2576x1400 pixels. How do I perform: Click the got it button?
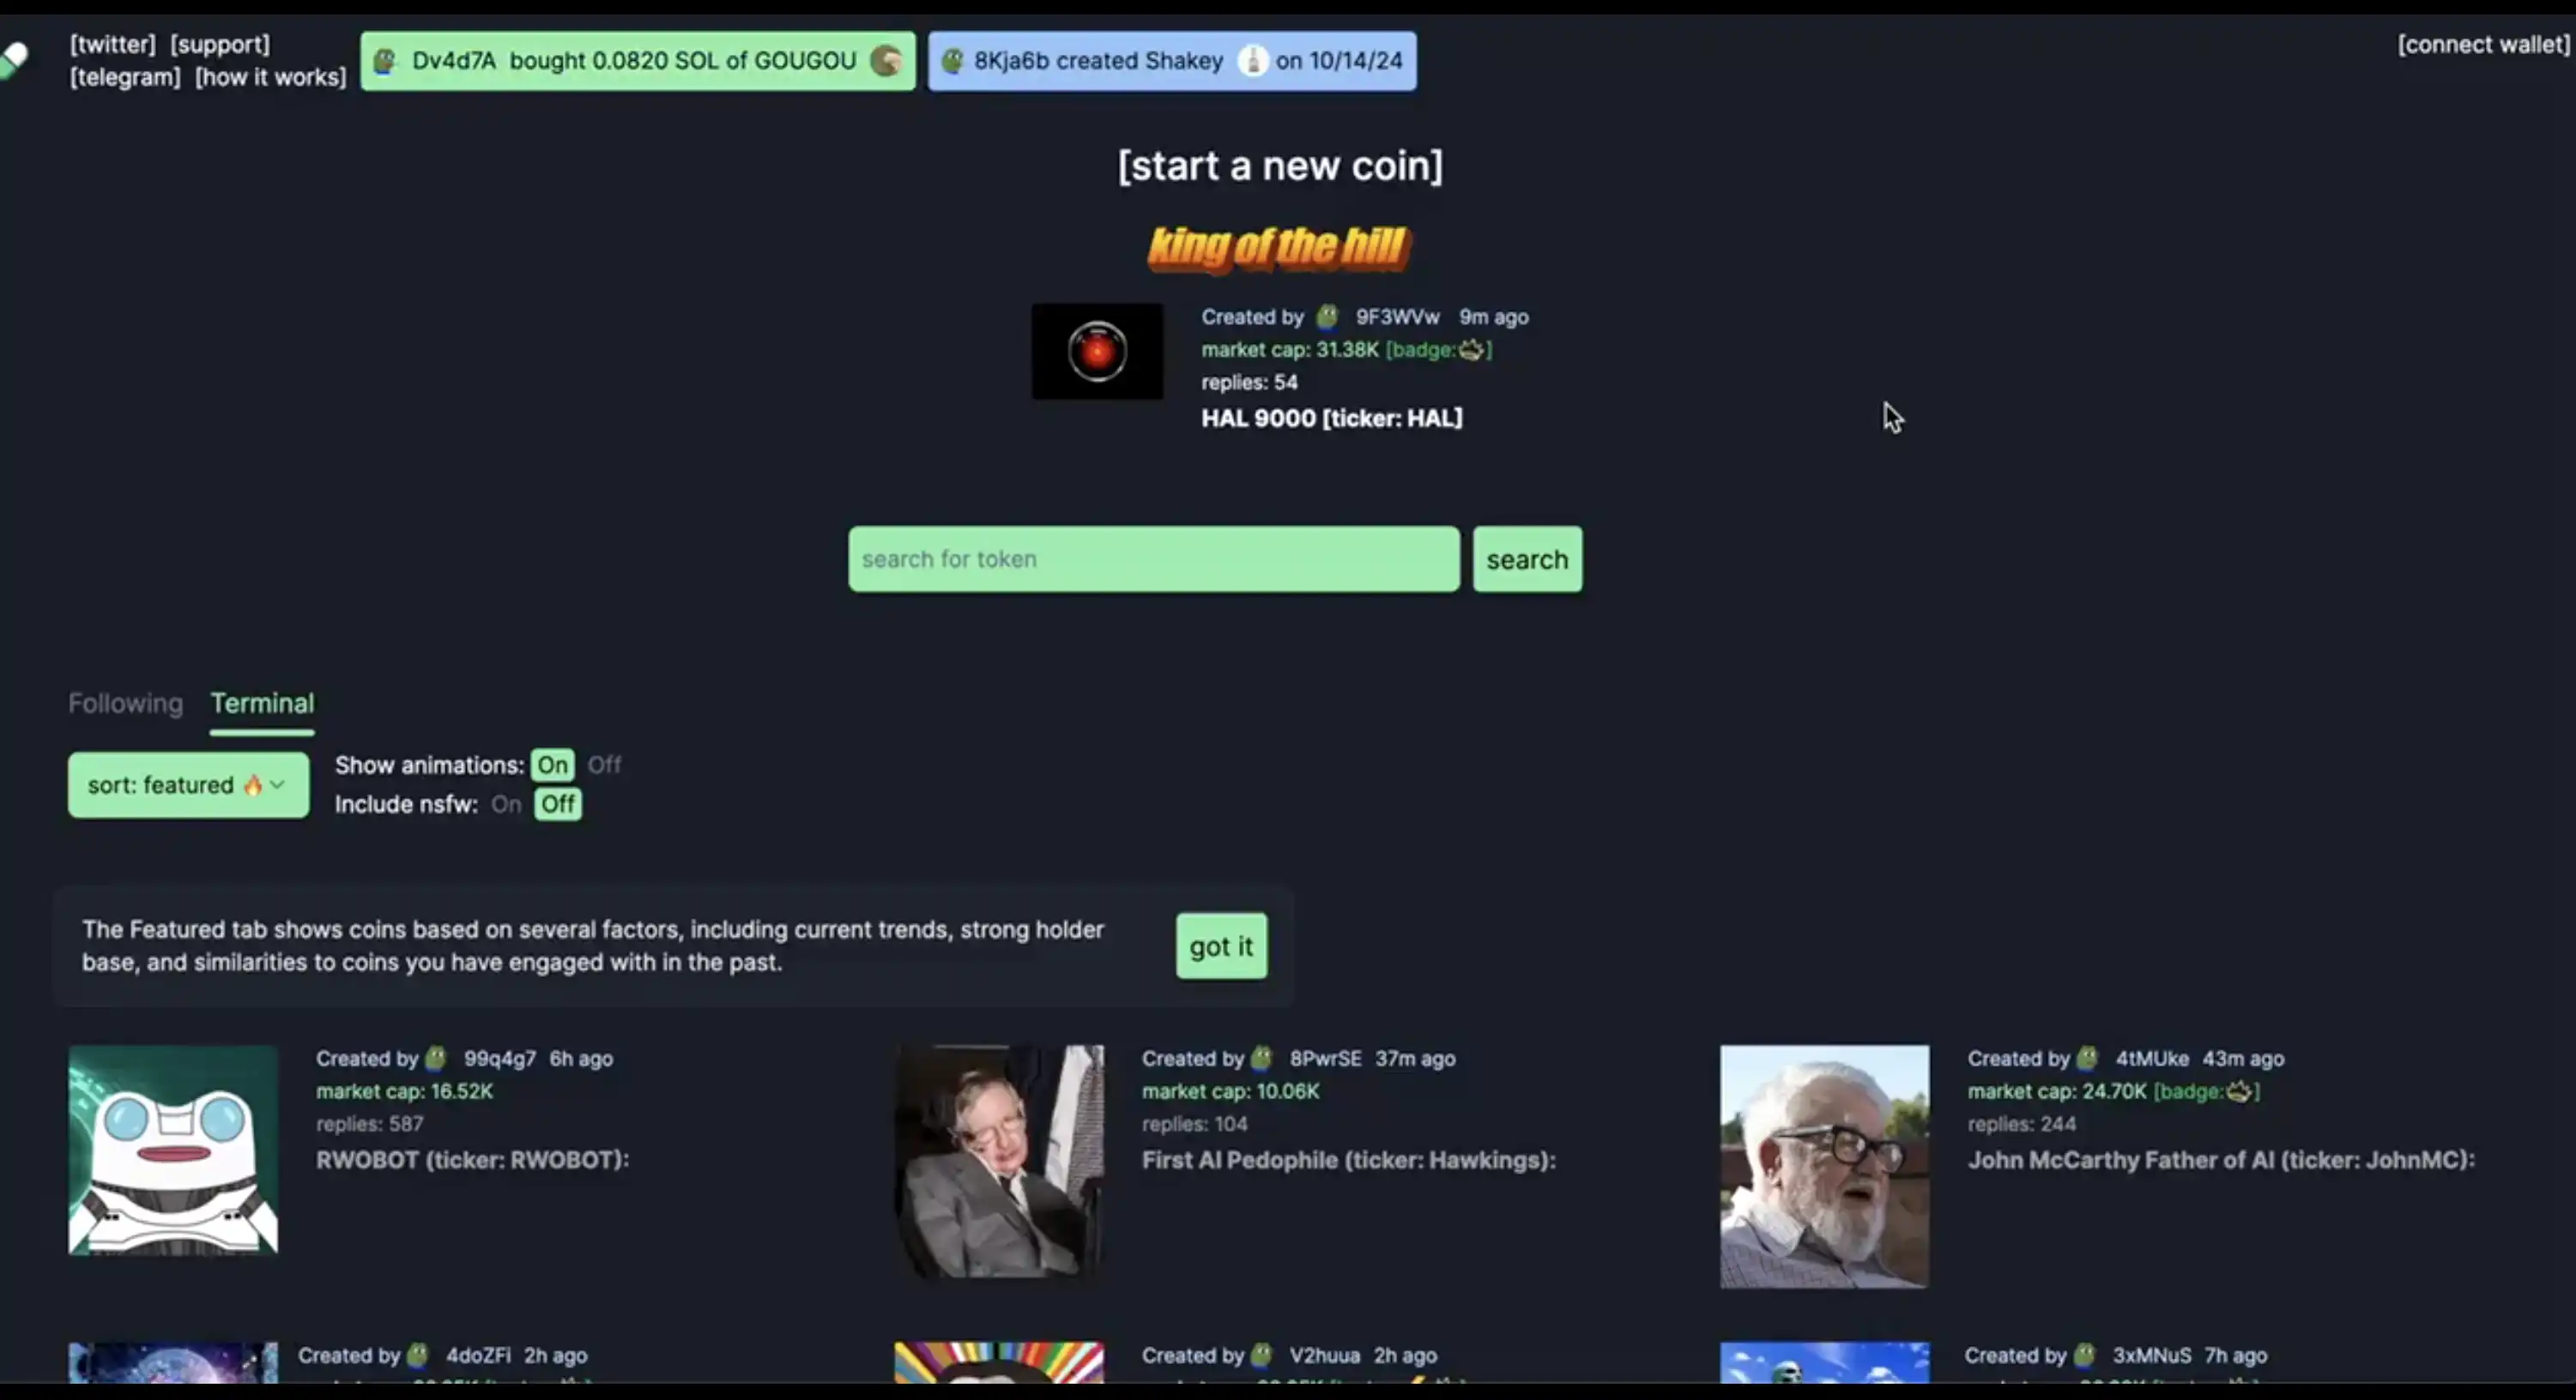[x=1221, y=944]
